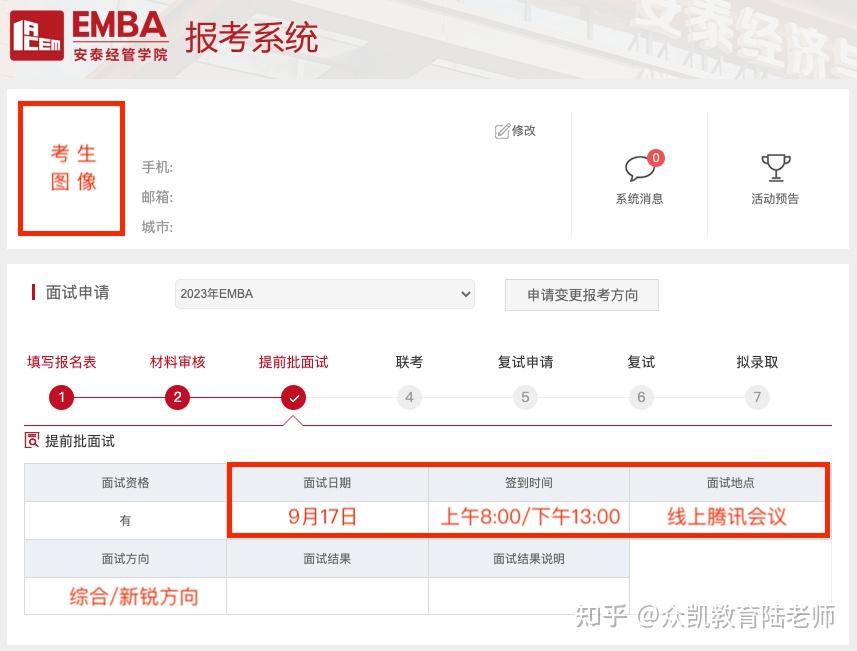Screen dimensions: 857x651
Task: Select step 7 circle 拟录取
Action: pos(757,397)
